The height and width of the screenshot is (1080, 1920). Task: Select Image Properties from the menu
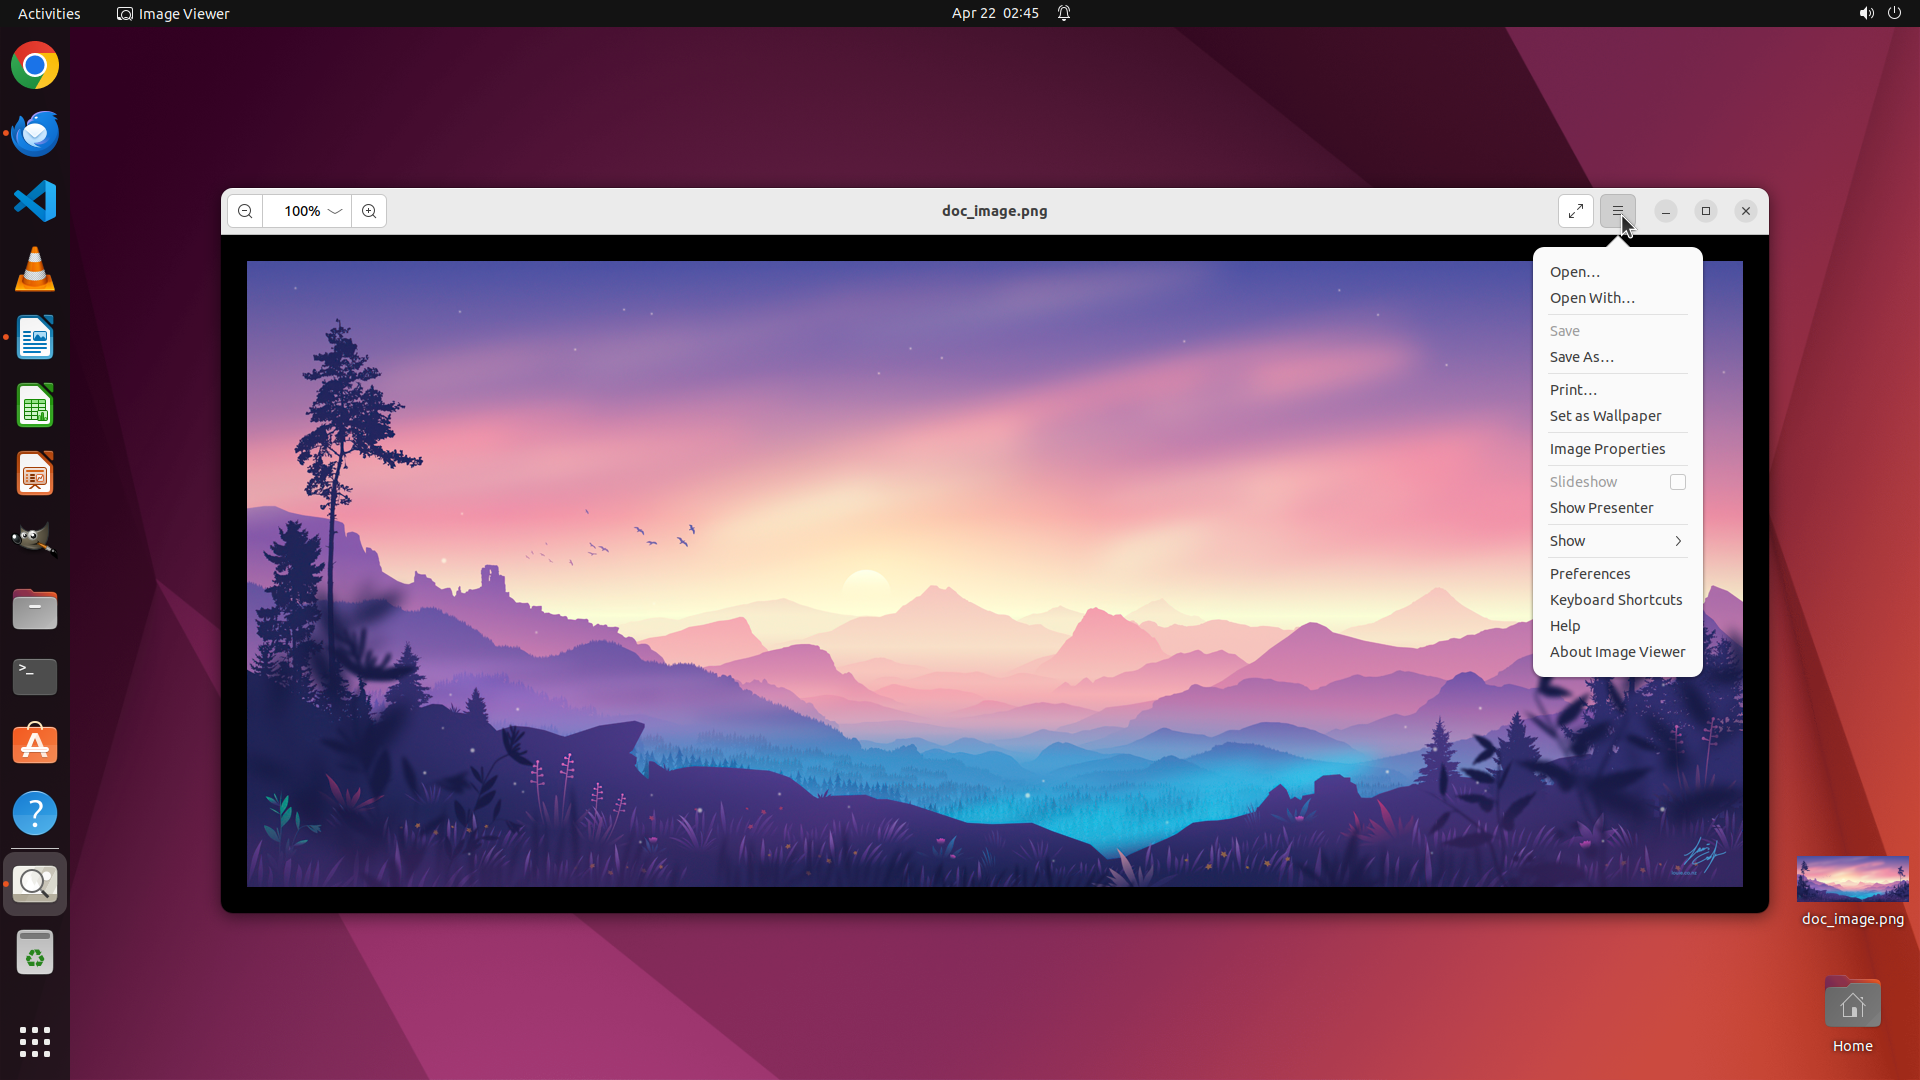1607,449
